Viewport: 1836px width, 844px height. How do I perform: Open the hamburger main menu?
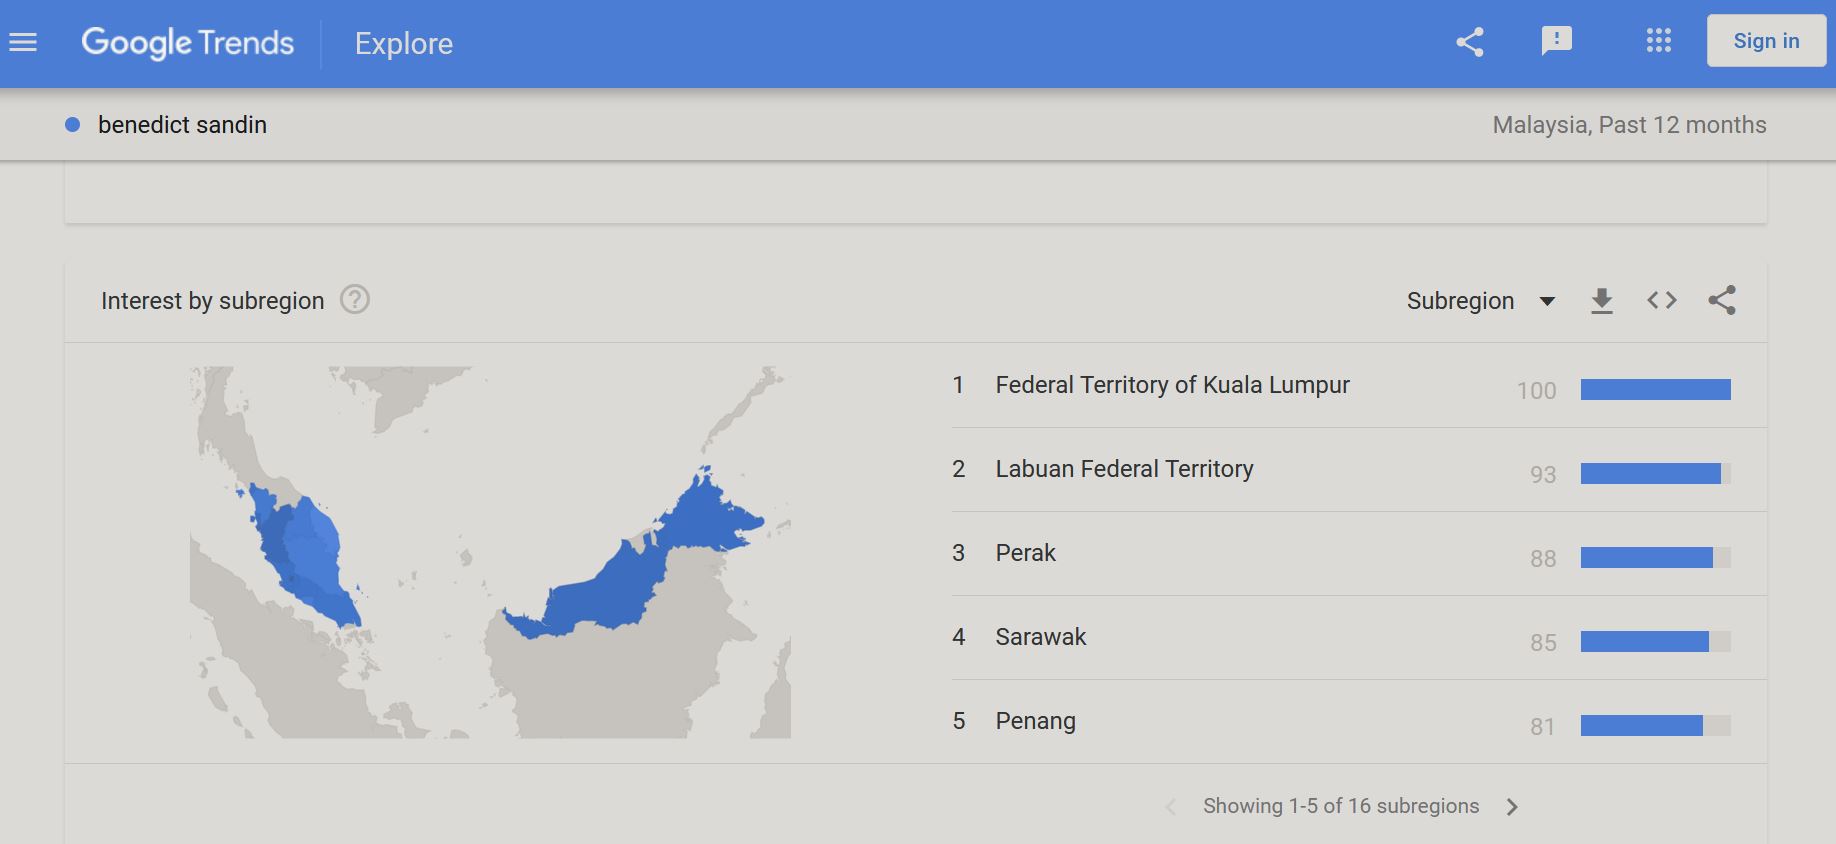coord(23,43)
